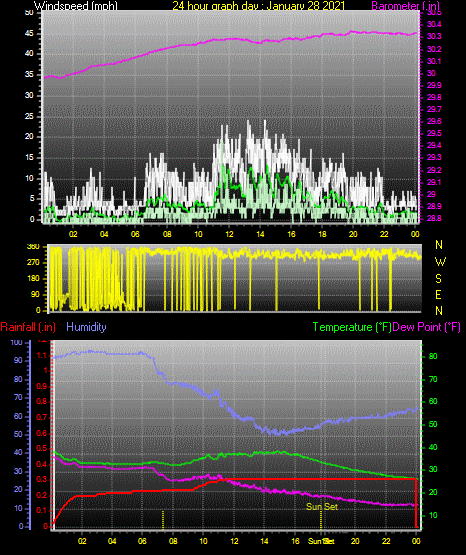
Task: Click the '18' hour label under the windspeed chart
Action: [x=322, y=234]
